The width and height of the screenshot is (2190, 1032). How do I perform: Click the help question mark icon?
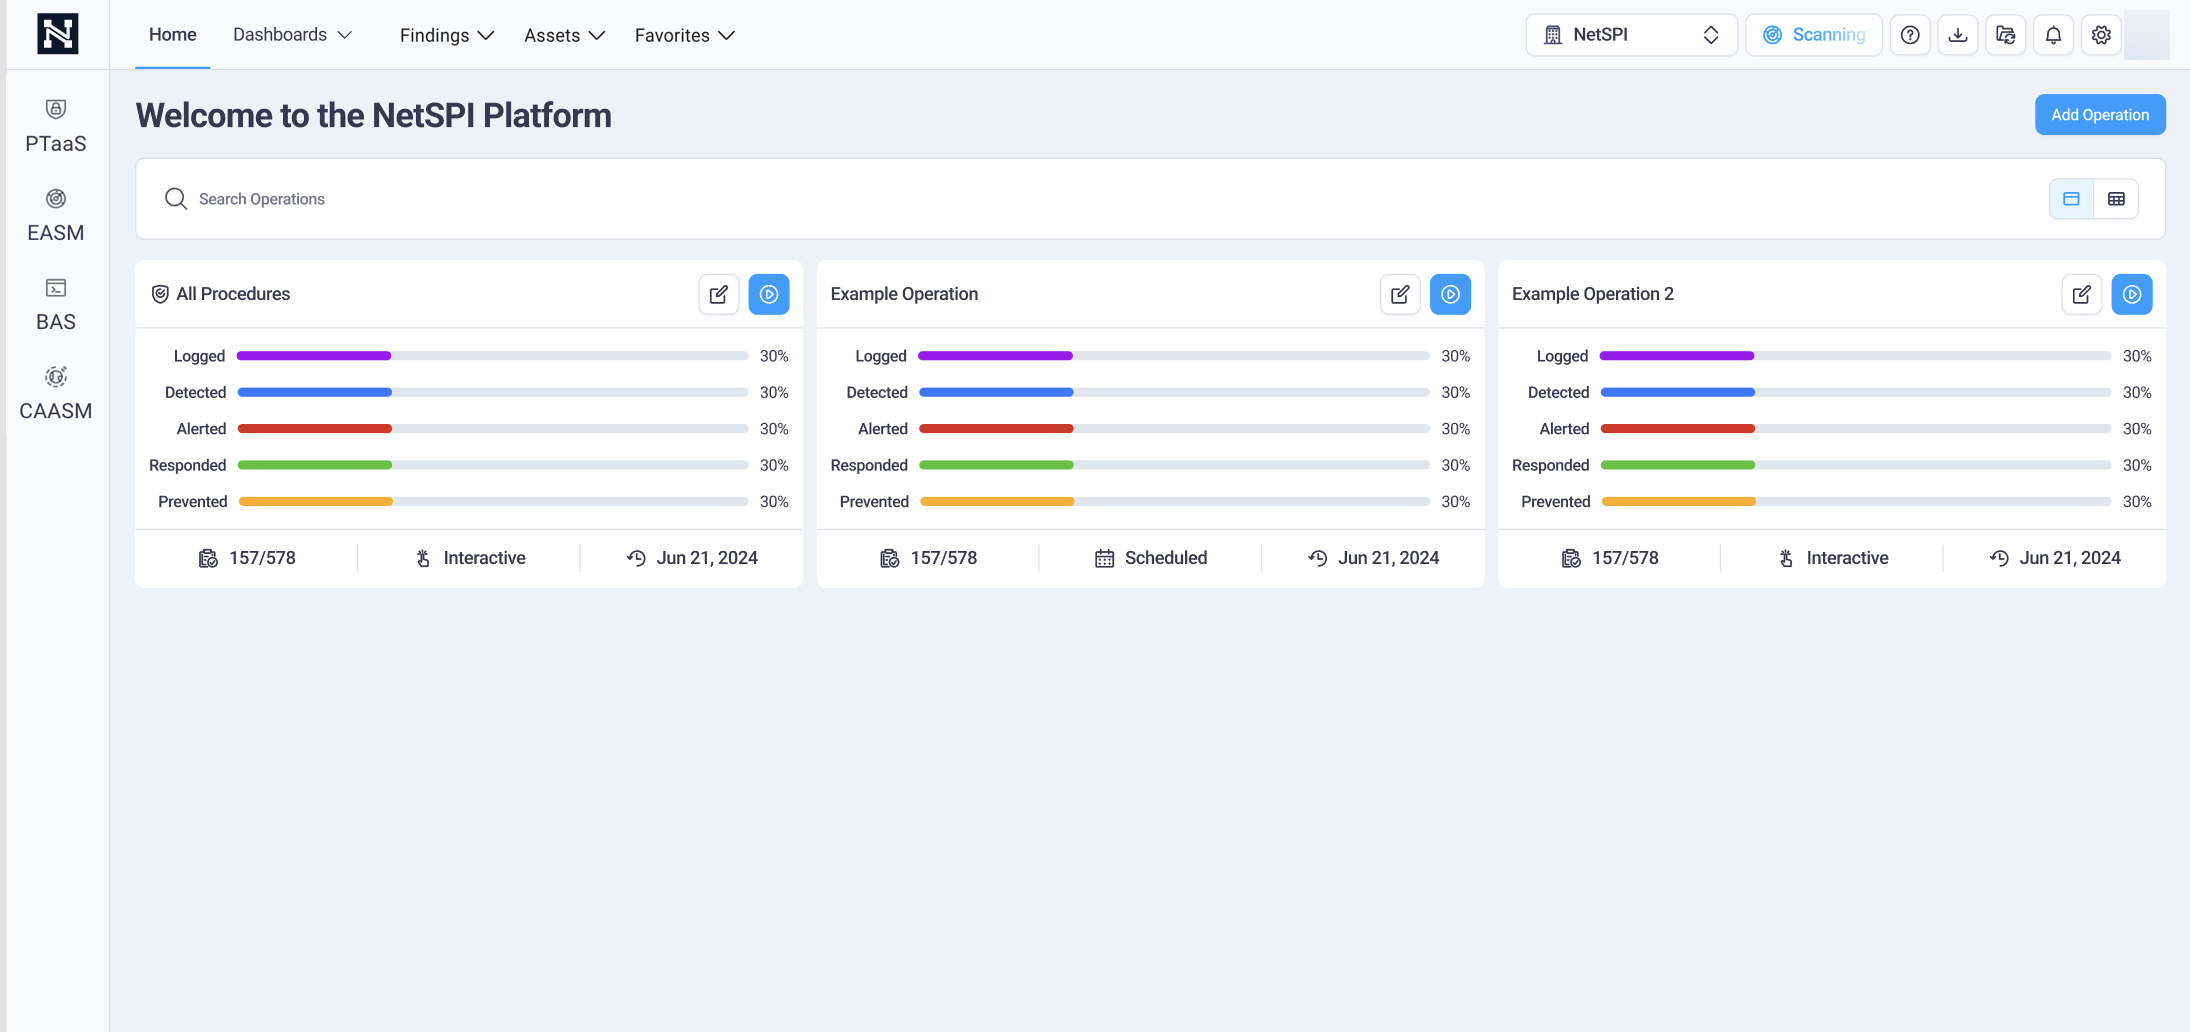click(x=1910, y=35)
